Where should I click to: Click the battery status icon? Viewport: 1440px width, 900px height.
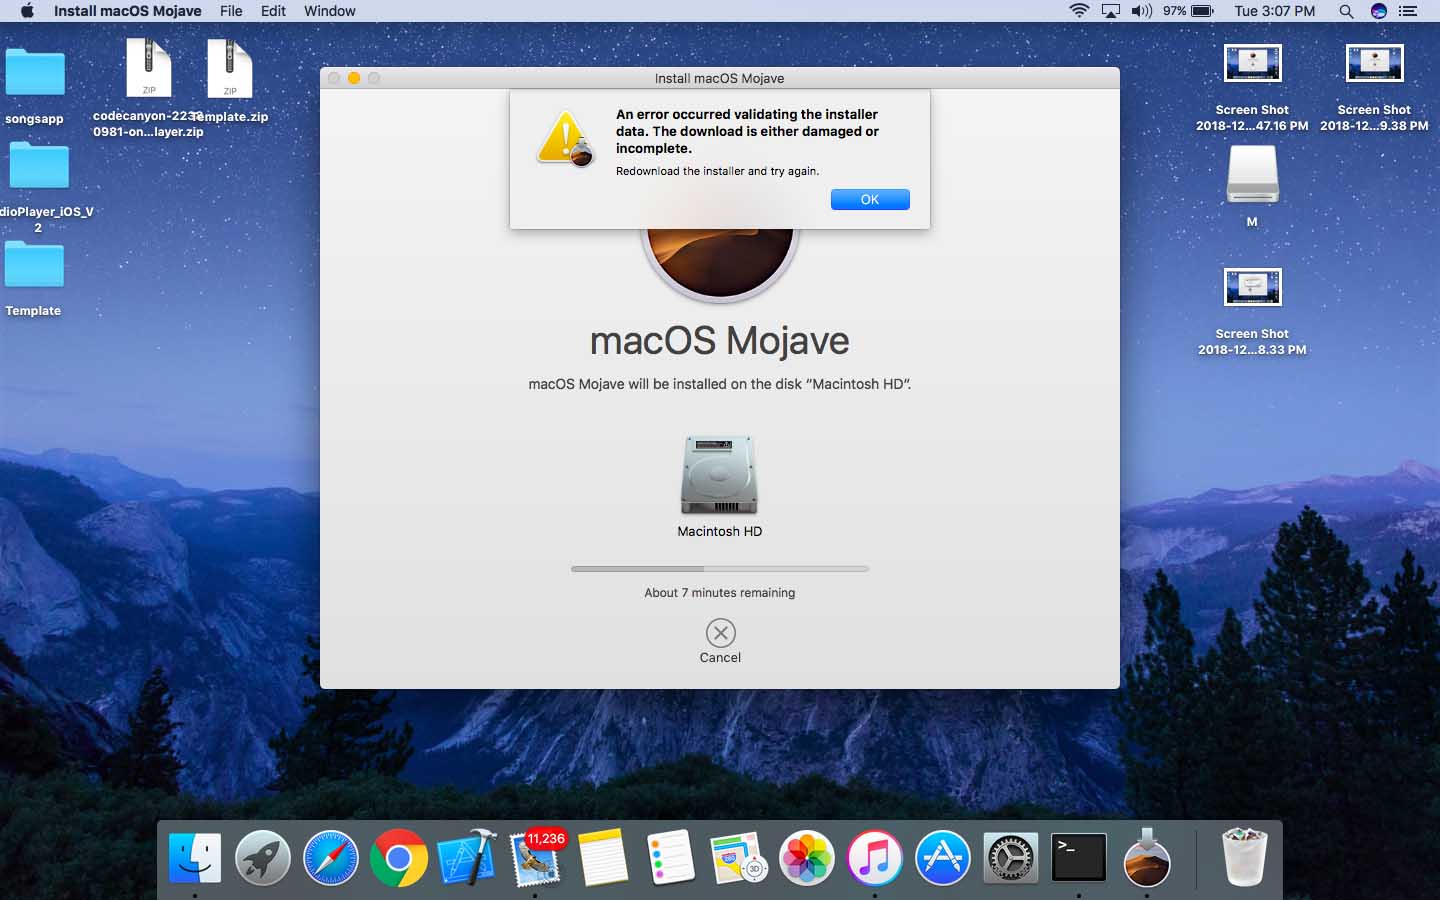(x=1202, y=11)
